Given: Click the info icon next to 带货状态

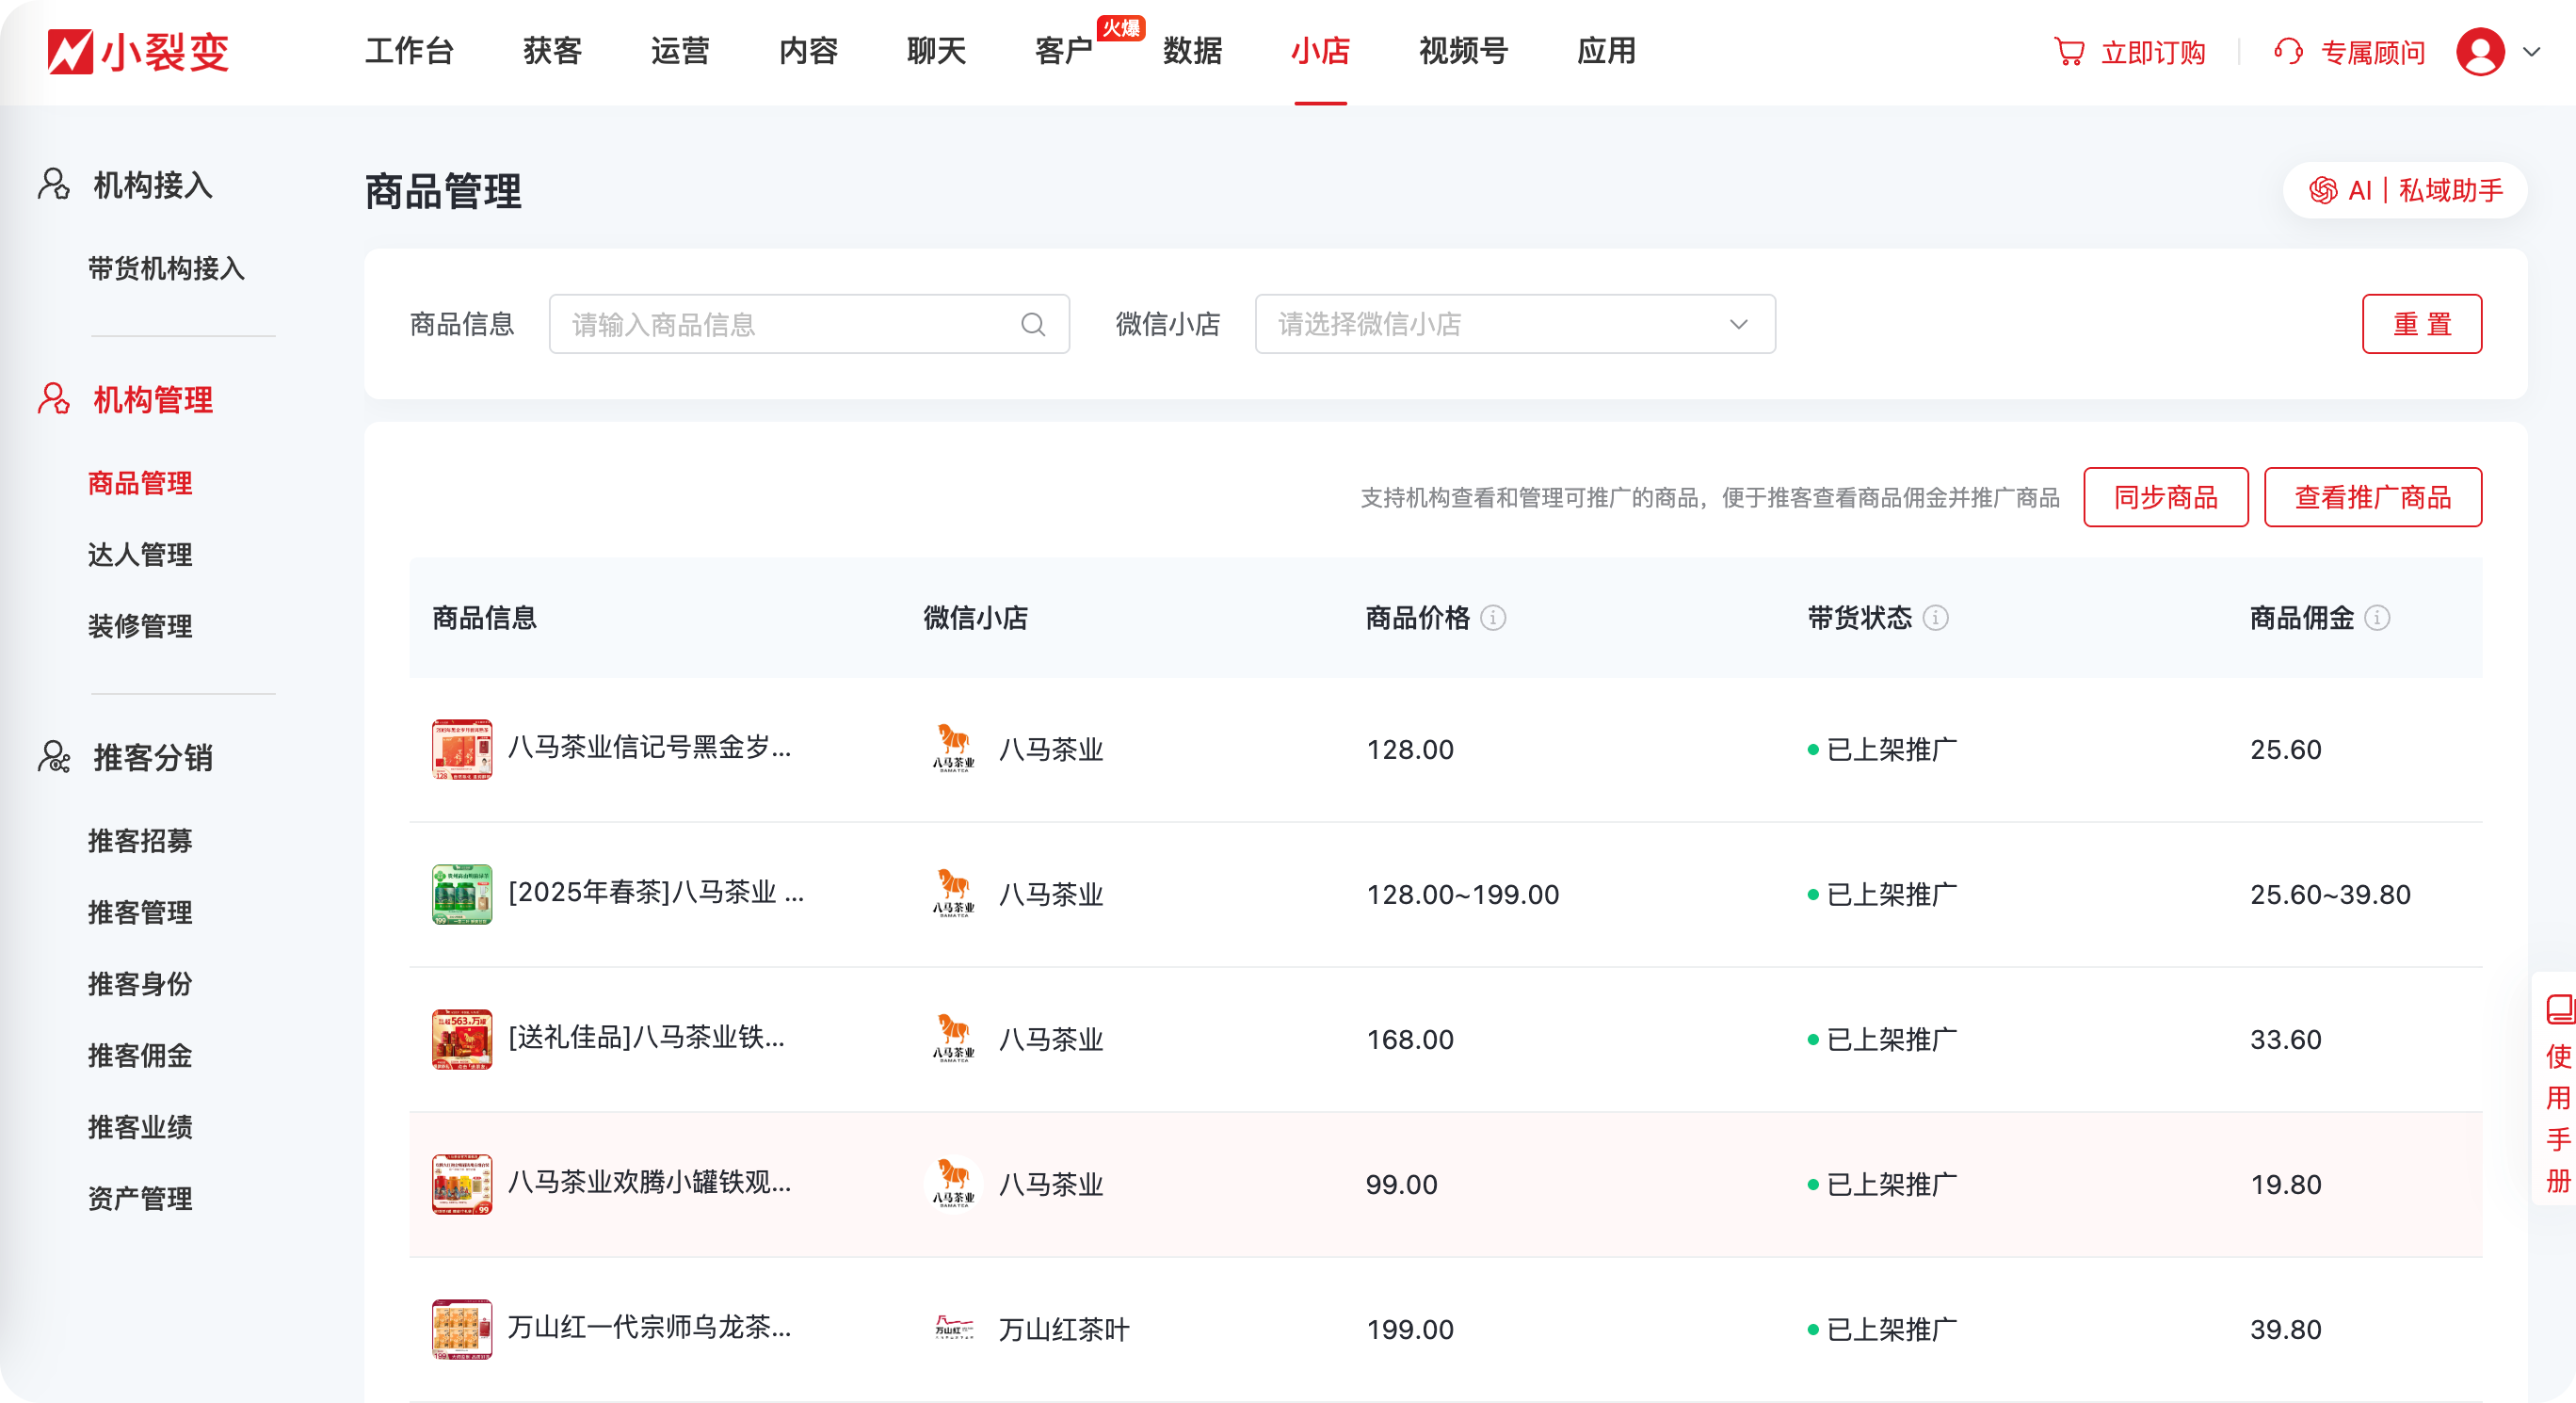Looking at the screenshot, I should [x=1935, y=618].
